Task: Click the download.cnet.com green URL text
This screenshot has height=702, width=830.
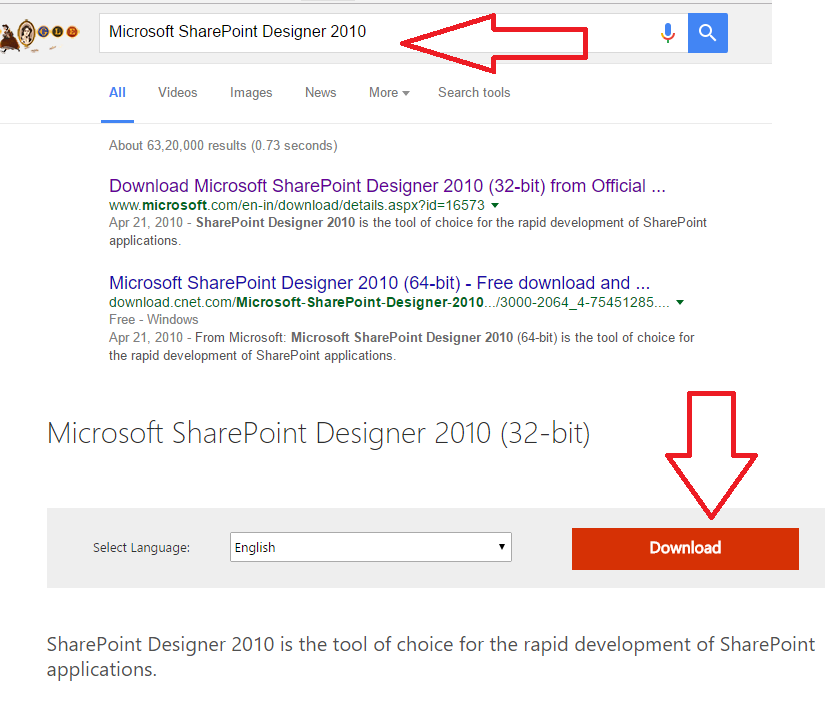Action: click(x=389, y=302)
